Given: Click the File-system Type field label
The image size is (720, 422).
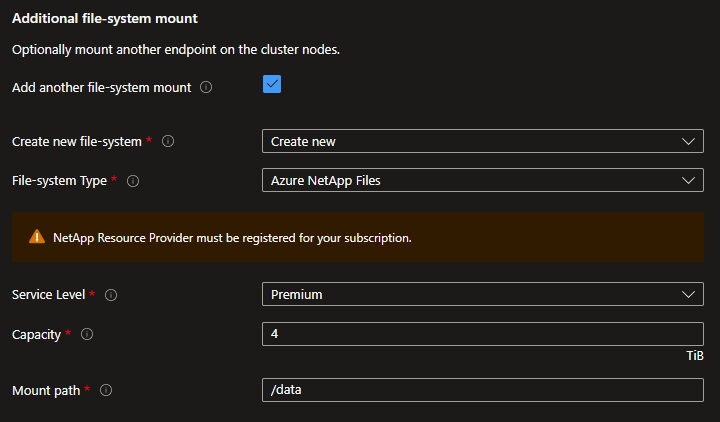Looking at the screenshot, I should tap(60, 181).
